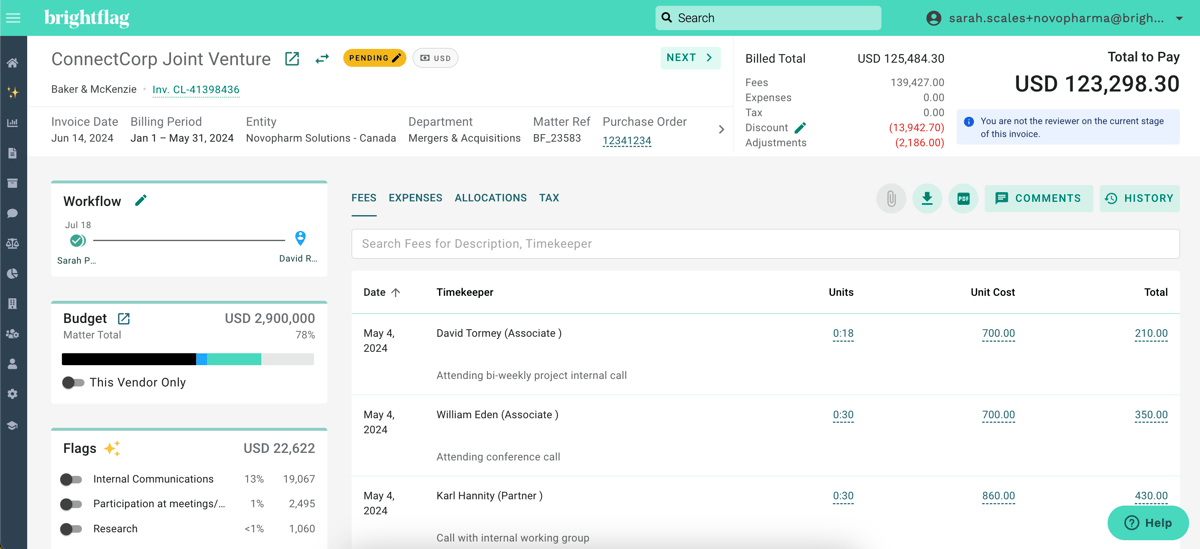The image size is (1200, 549).
Task: Open the archive box sidebar icon
Action: tap(13, 183)
